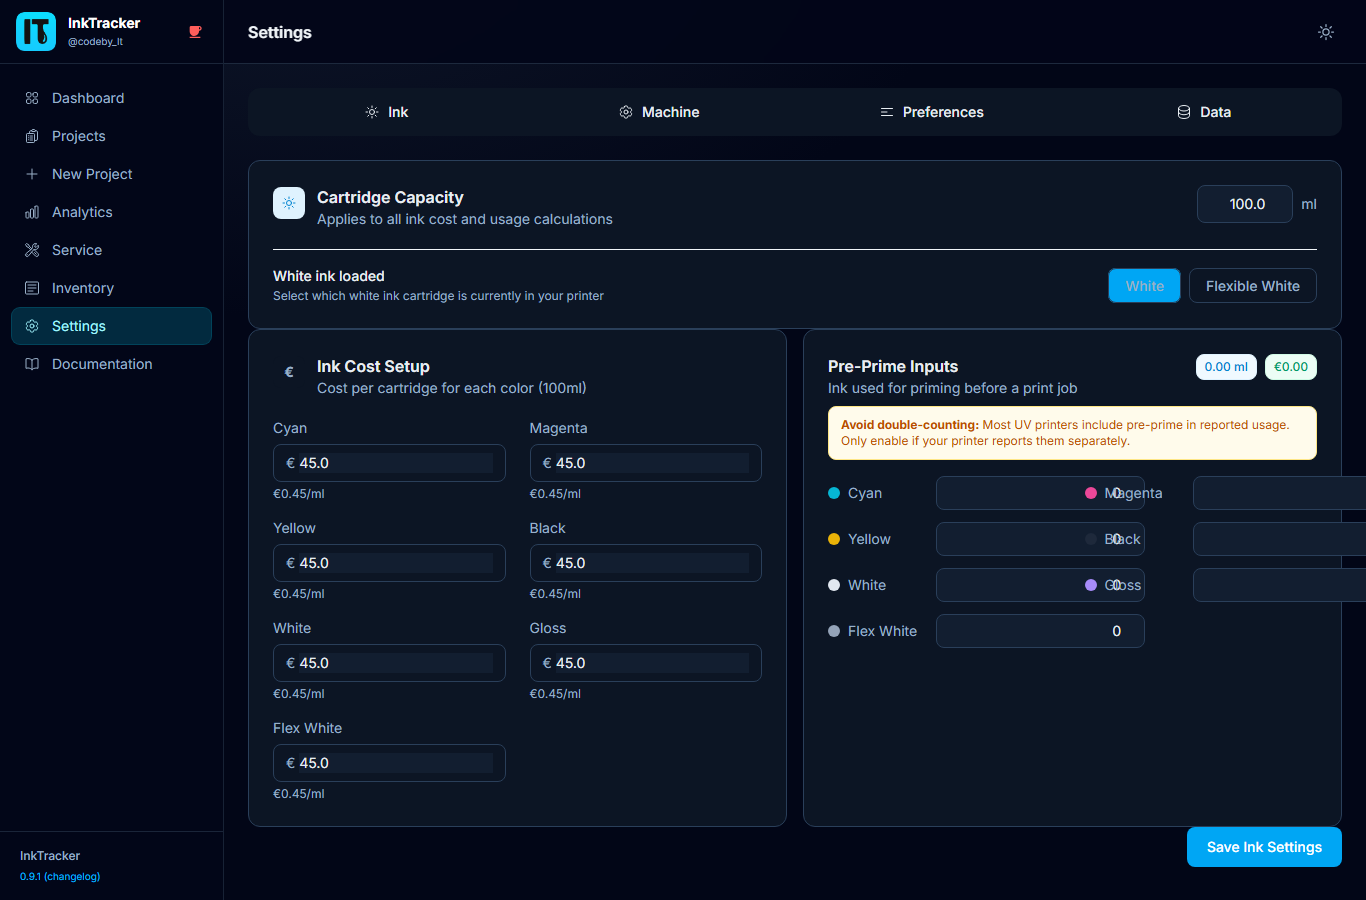Open the Preferences settings tab
This screenshot has width=1366, height=900.
[931, 112]
